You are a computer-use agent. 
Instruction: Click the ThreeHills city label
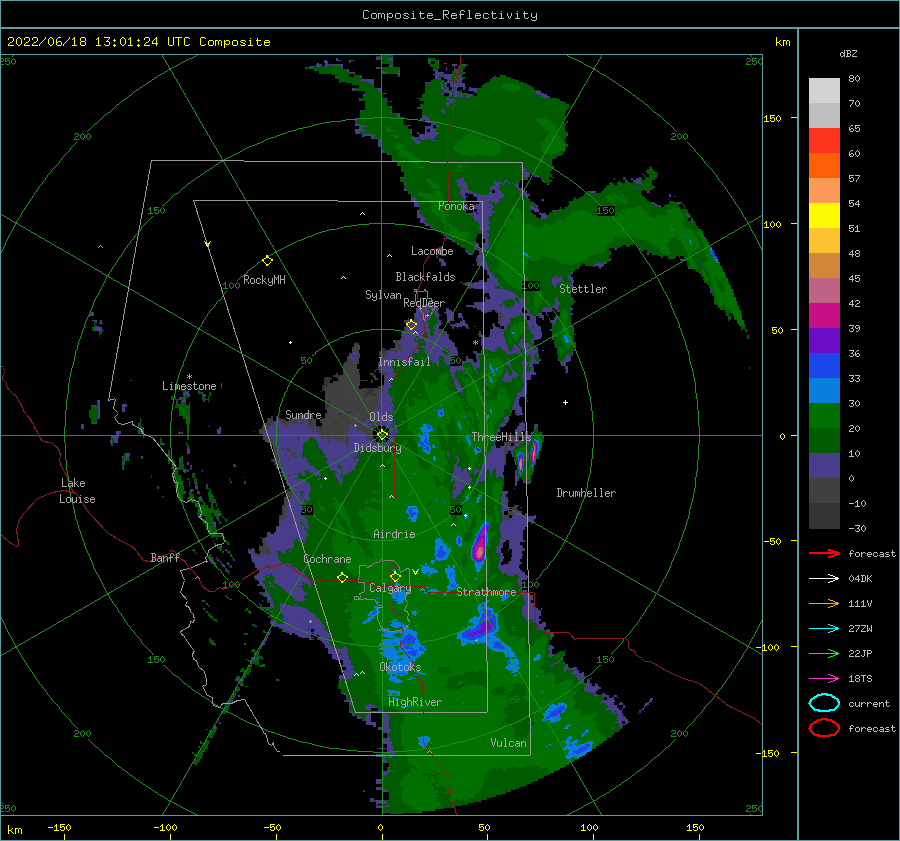(x=502, y=437)
